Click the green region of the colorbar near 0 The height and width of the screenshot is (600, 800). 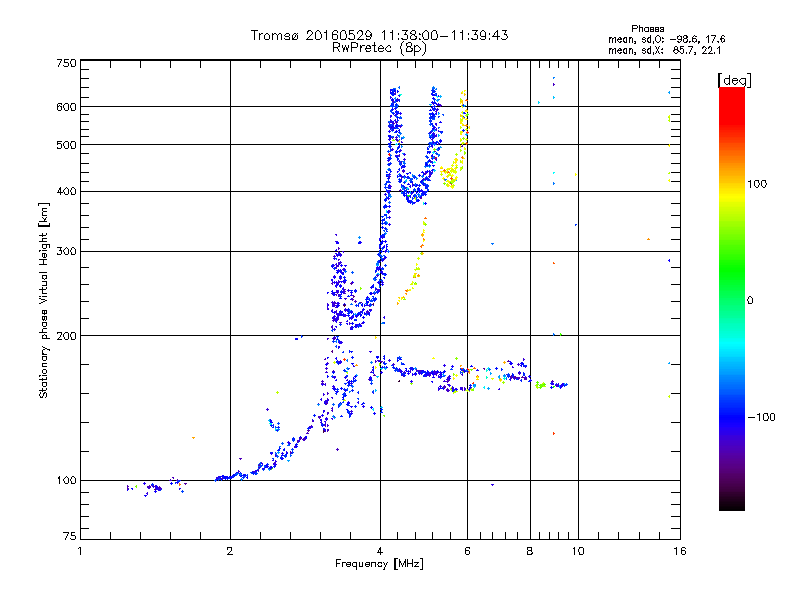[732, 286]
